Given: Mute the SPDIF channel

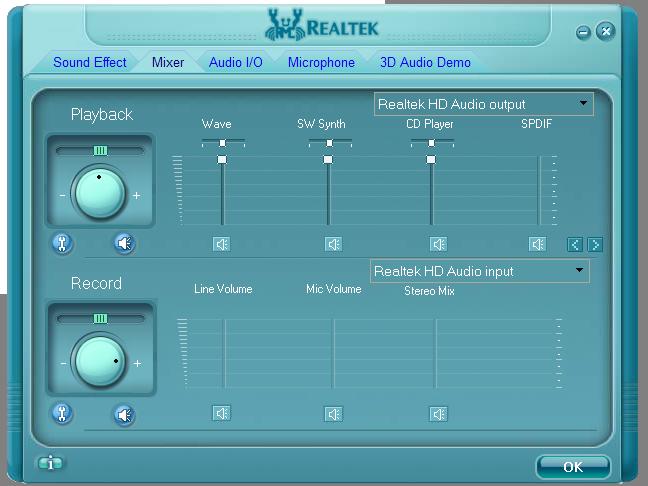Looking at the screenshot, I should click(537, 244).
